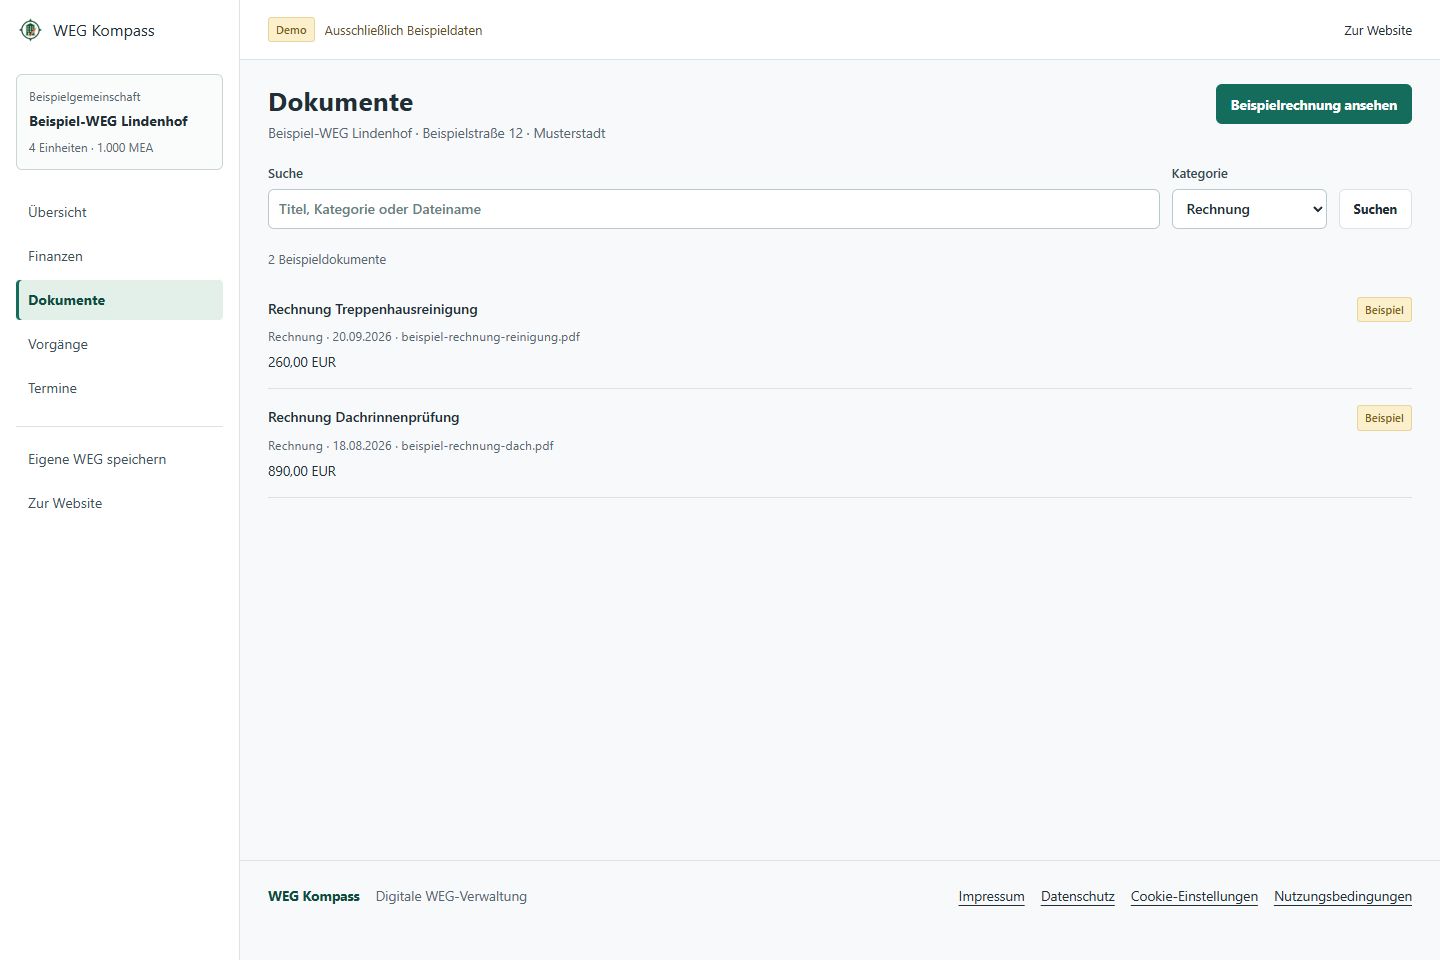Click Ausschließlich Beispieldaten notice text
Image resolution: width=1440 pixels, height=960 pixels.
coord(403,30)
